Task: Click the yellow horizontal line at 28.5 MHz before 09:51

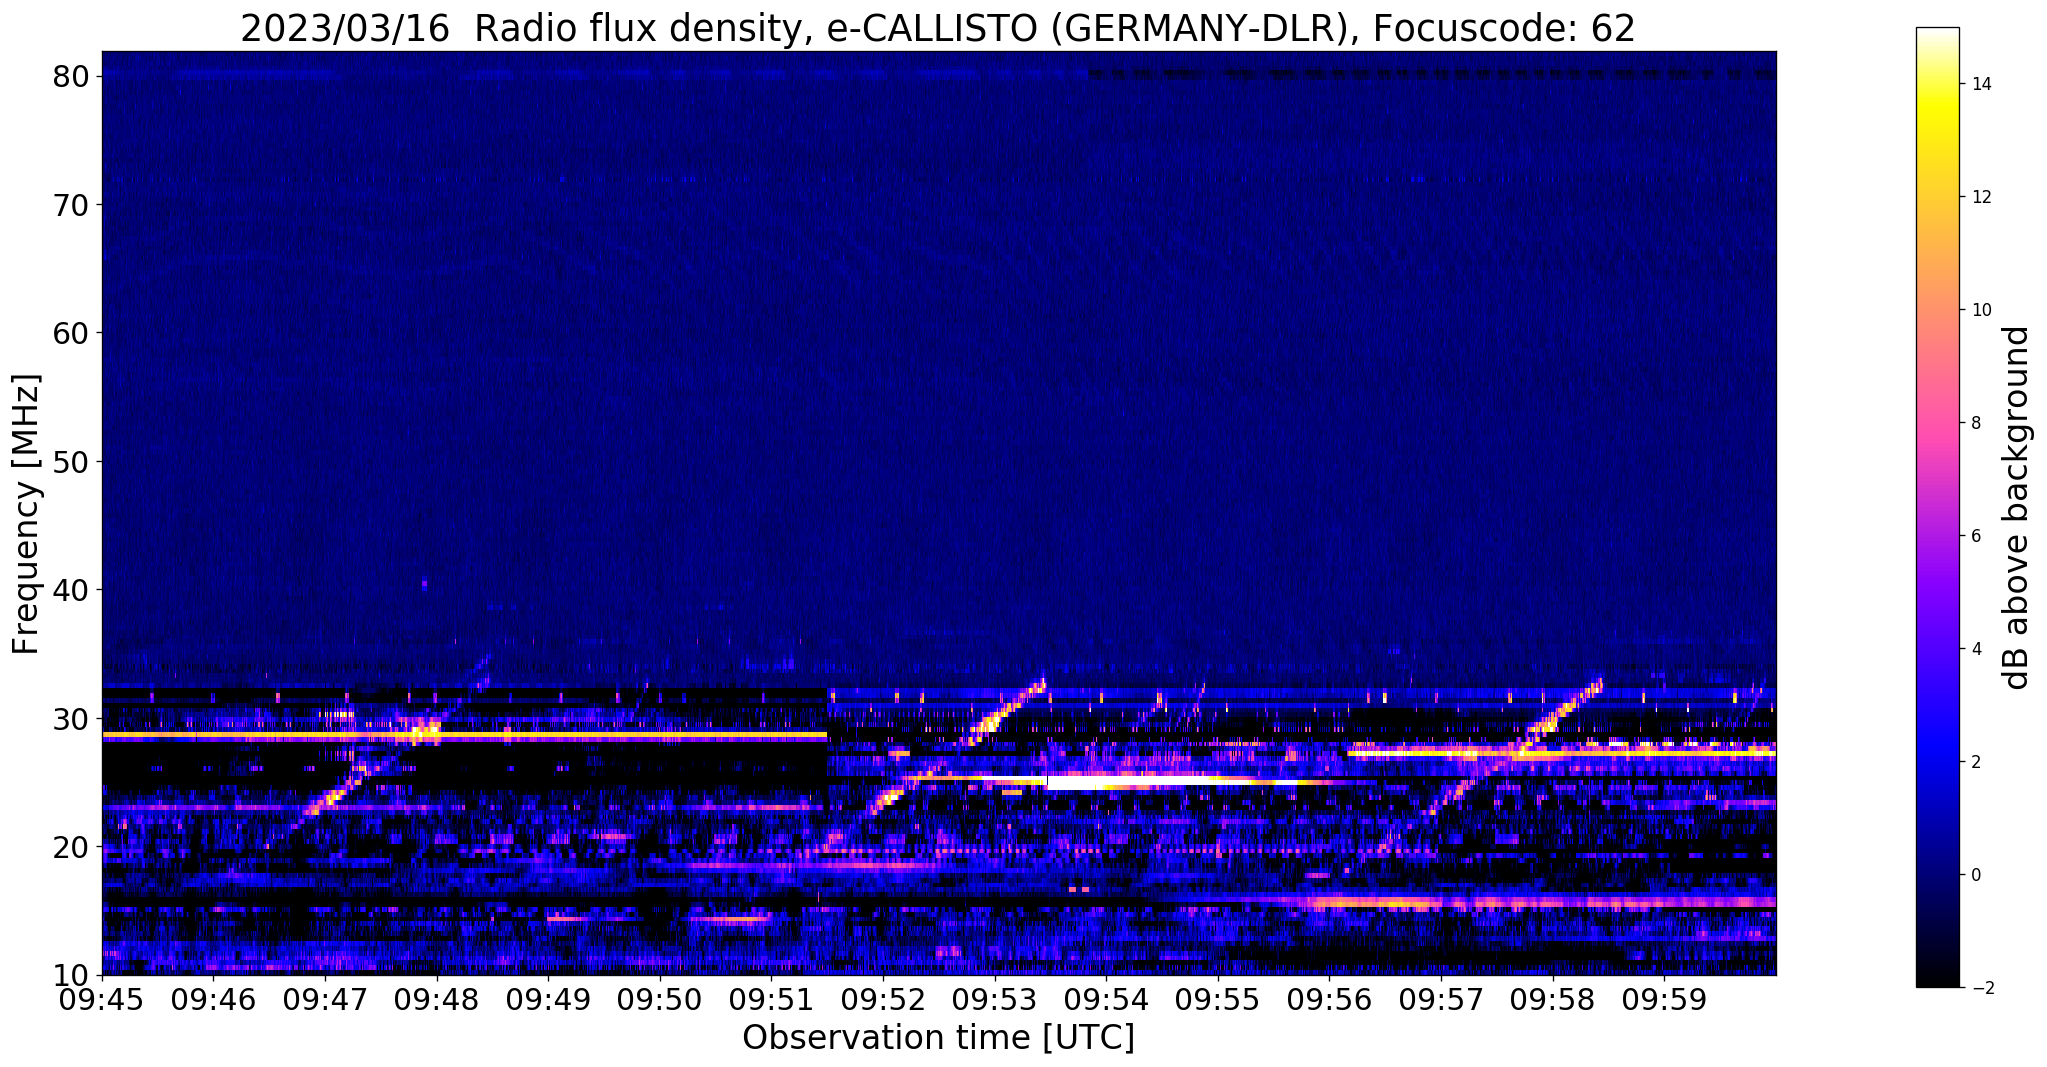Action: pos(465,735)
